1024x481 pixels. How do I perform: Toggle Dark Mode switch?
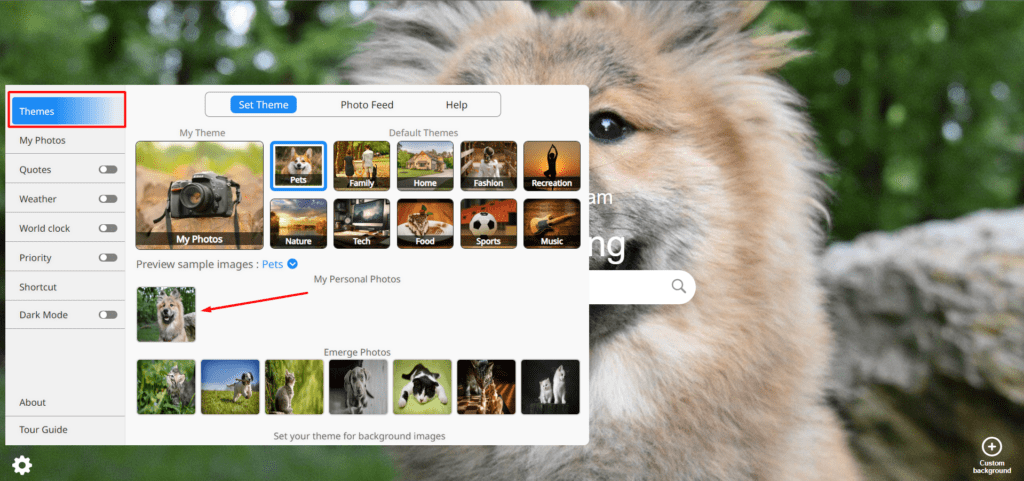tap(107, 315)
